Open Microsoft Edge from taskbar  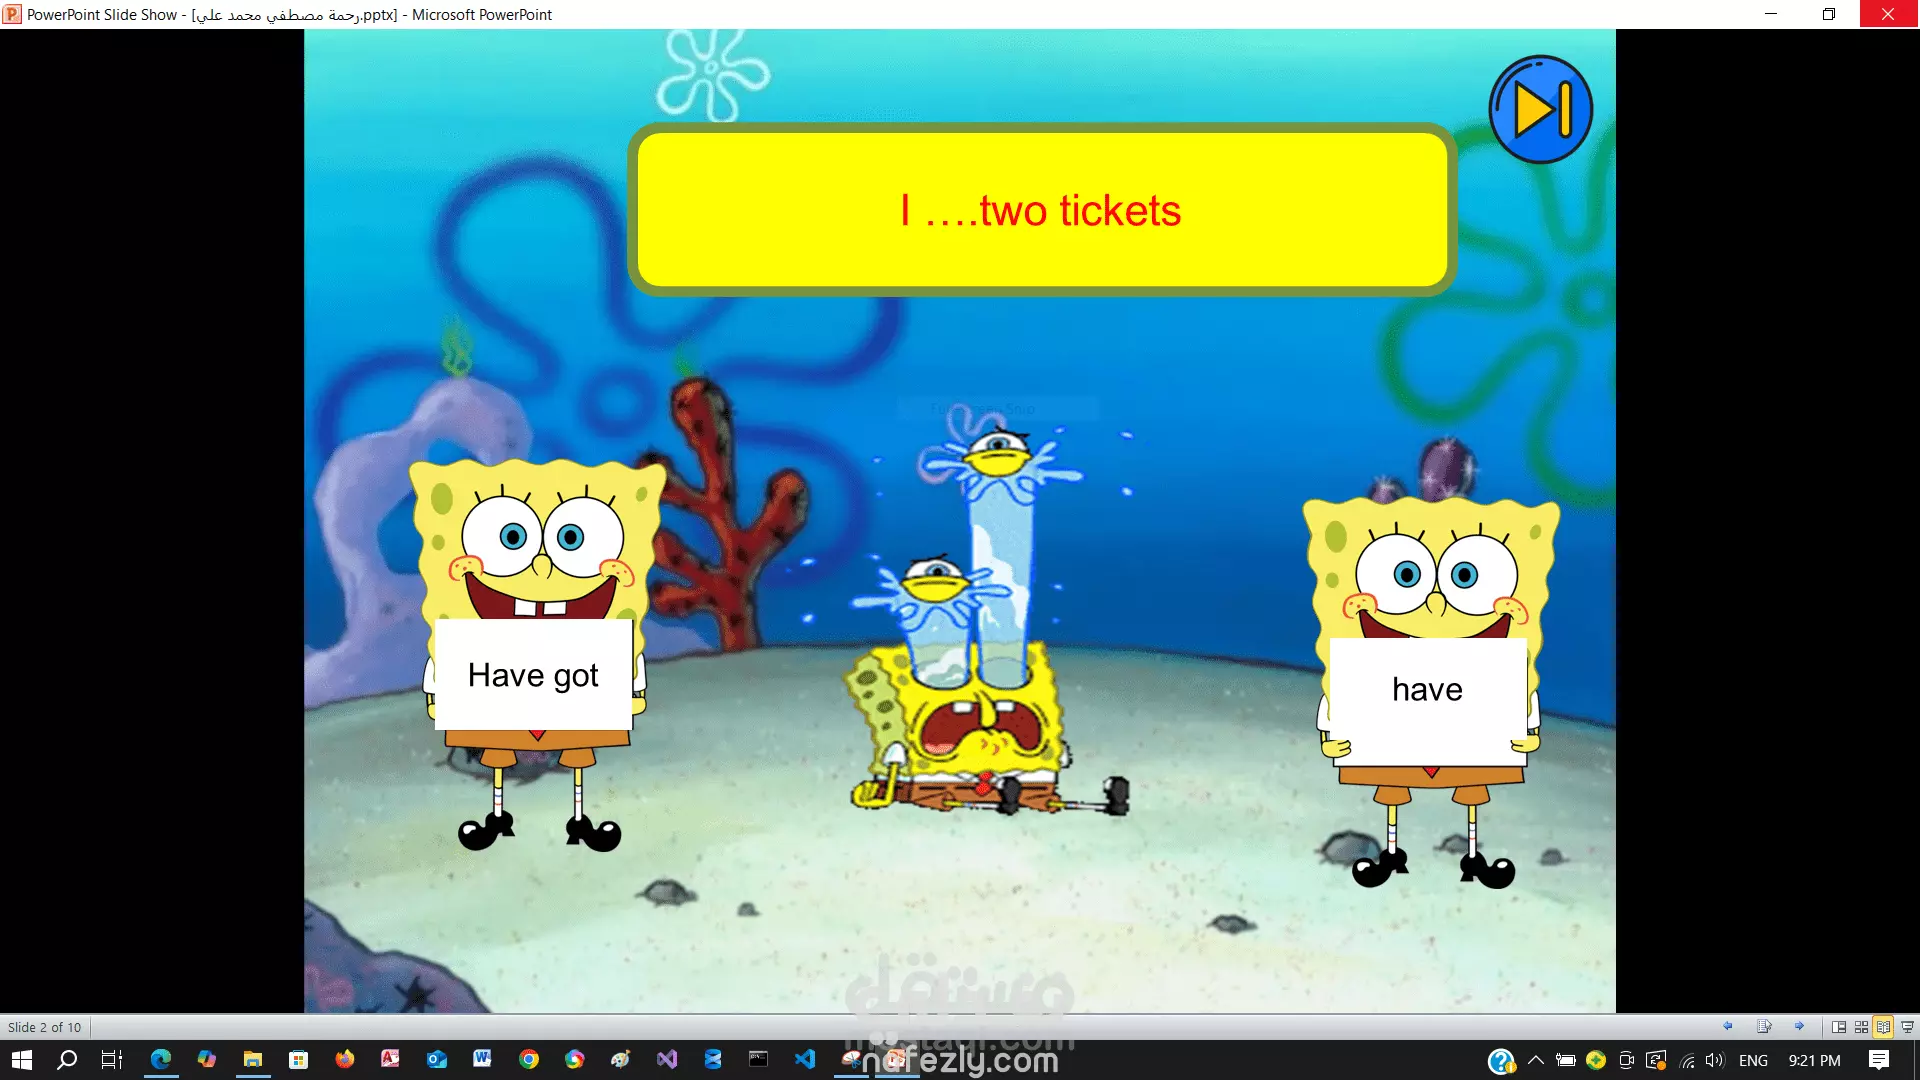160,1059
